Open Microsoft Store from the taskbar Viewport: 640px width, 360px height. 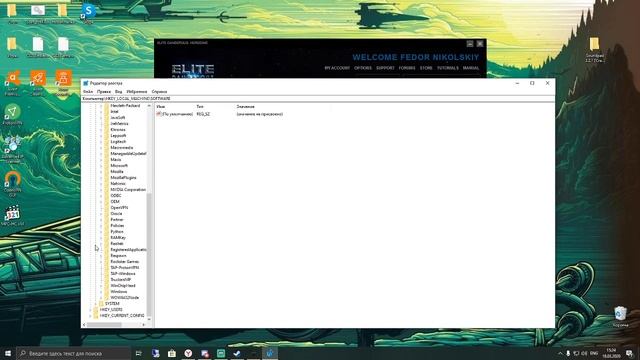pyautogui.click(x=172, y=353)
